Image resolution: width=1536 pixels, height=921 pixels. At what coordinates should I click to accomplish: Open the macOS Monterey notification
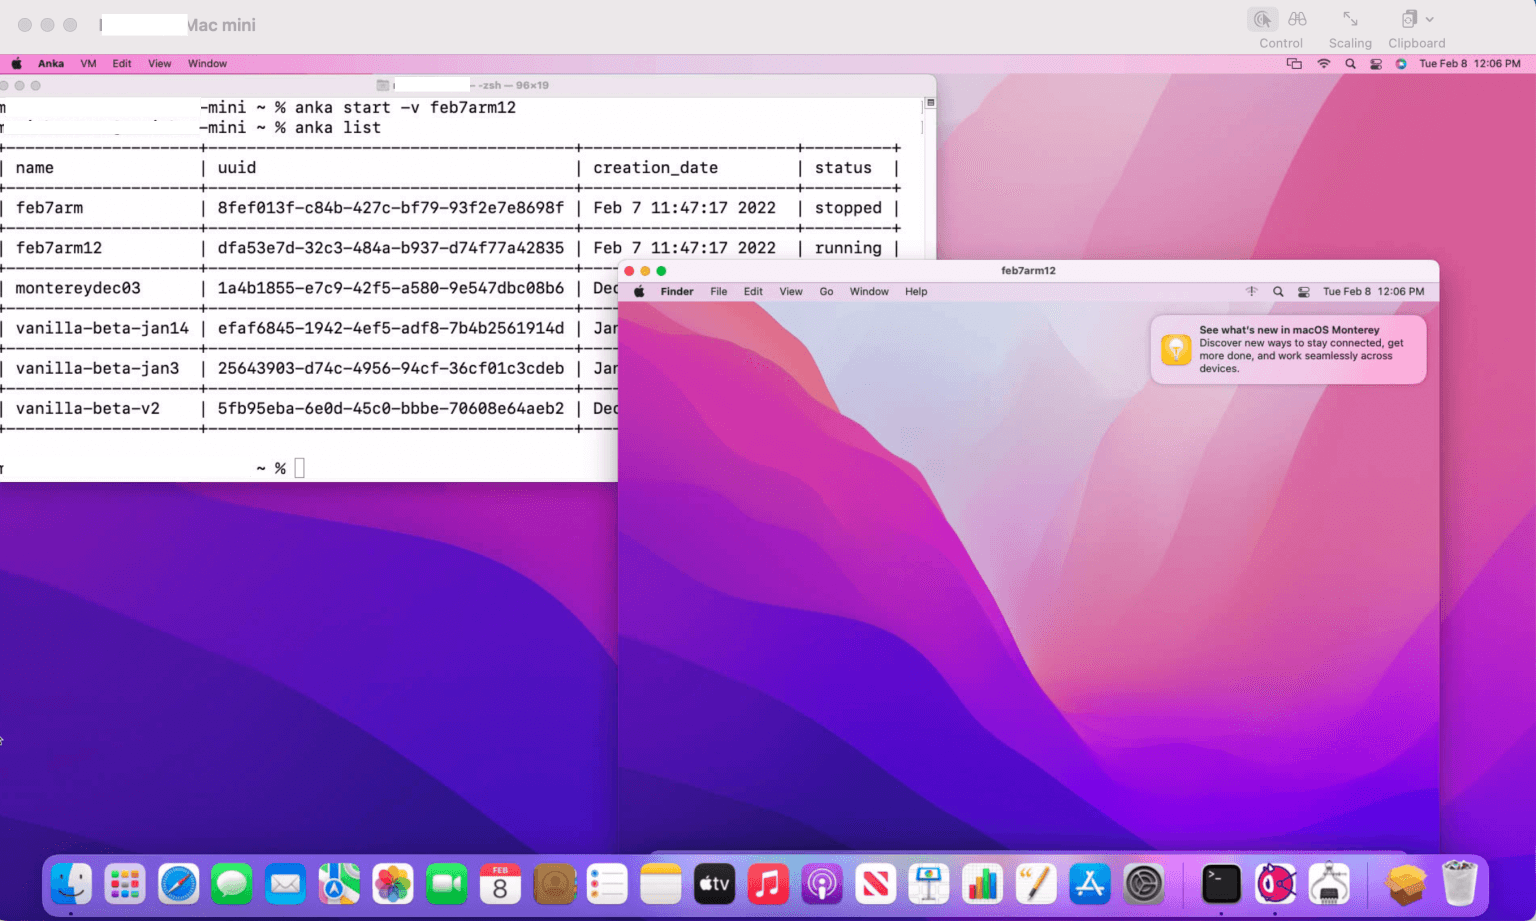tap(1288, 349)
